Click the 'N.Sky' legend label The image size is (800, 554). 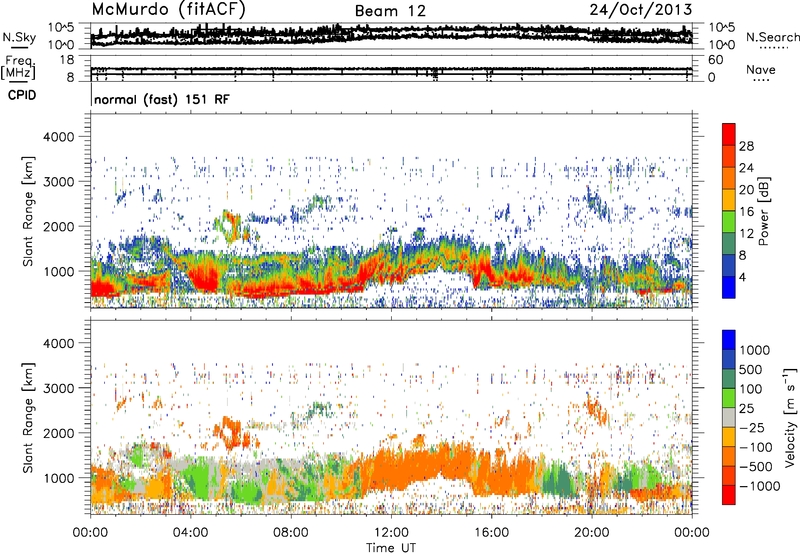[19, 37]
